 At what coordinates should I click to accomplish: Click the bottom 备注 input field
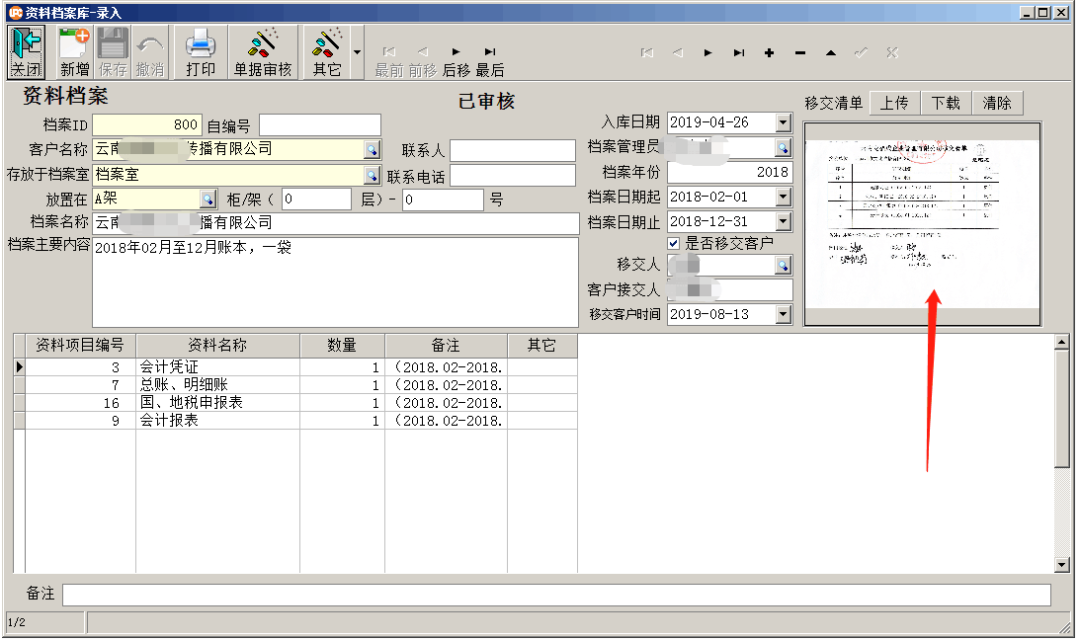557,595
